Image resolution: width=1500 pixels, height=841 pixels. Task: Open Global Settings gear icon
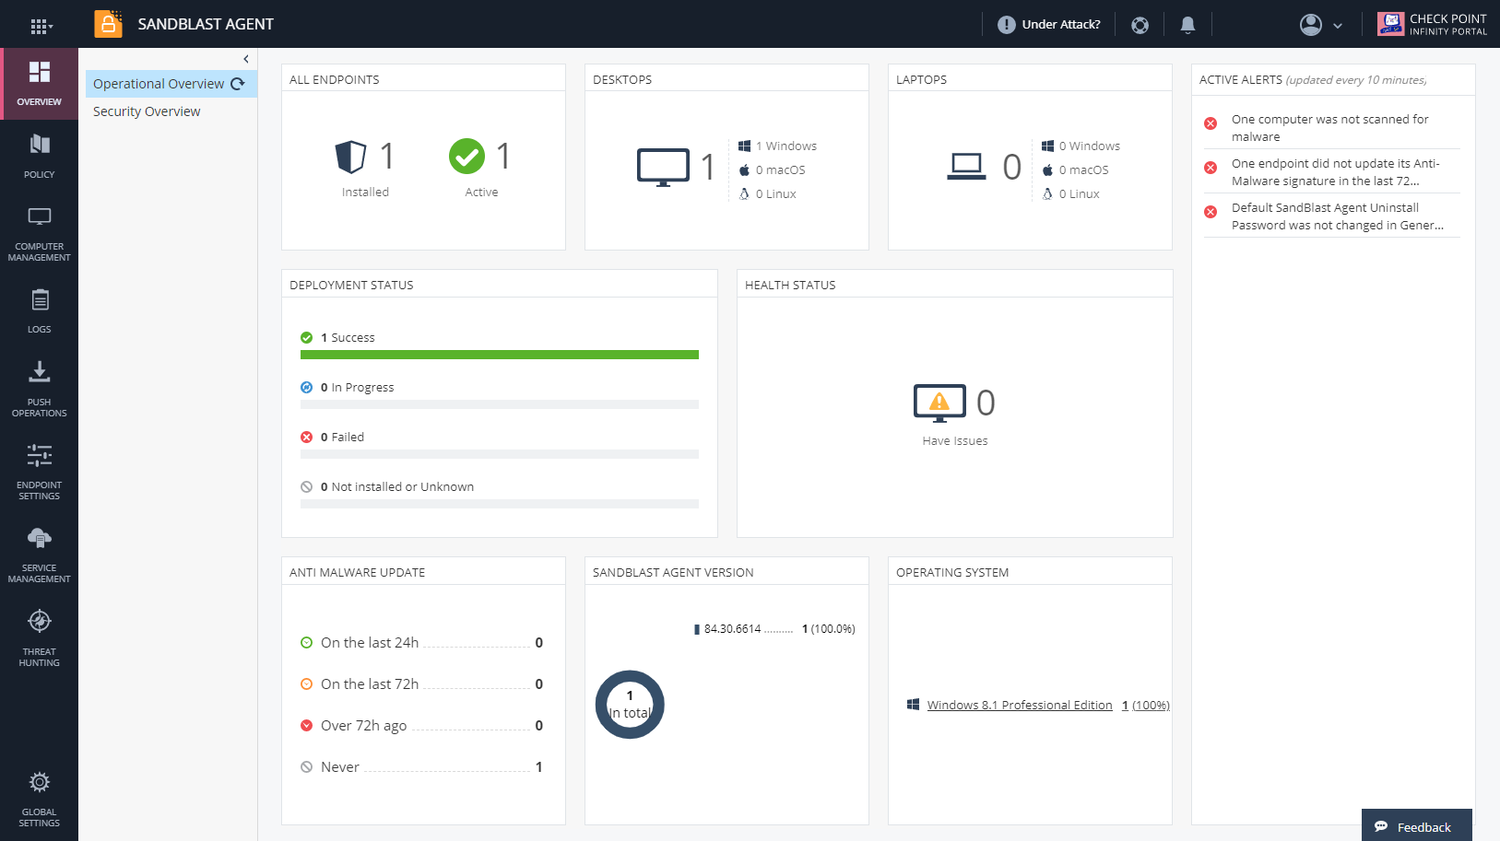click(39, 782)
